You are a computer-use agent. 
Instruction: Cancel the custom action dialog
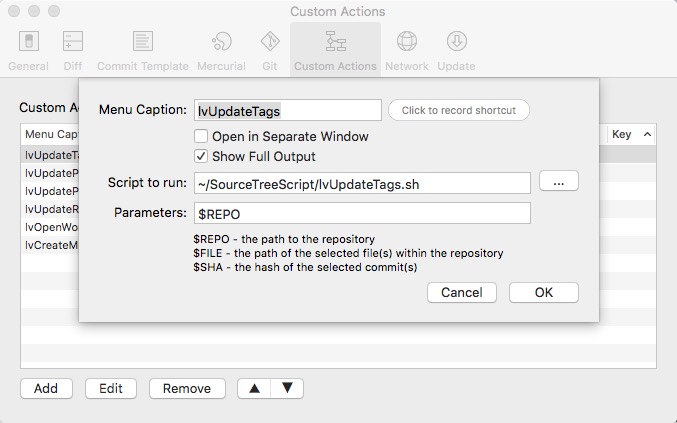click(x=461, y=292)
